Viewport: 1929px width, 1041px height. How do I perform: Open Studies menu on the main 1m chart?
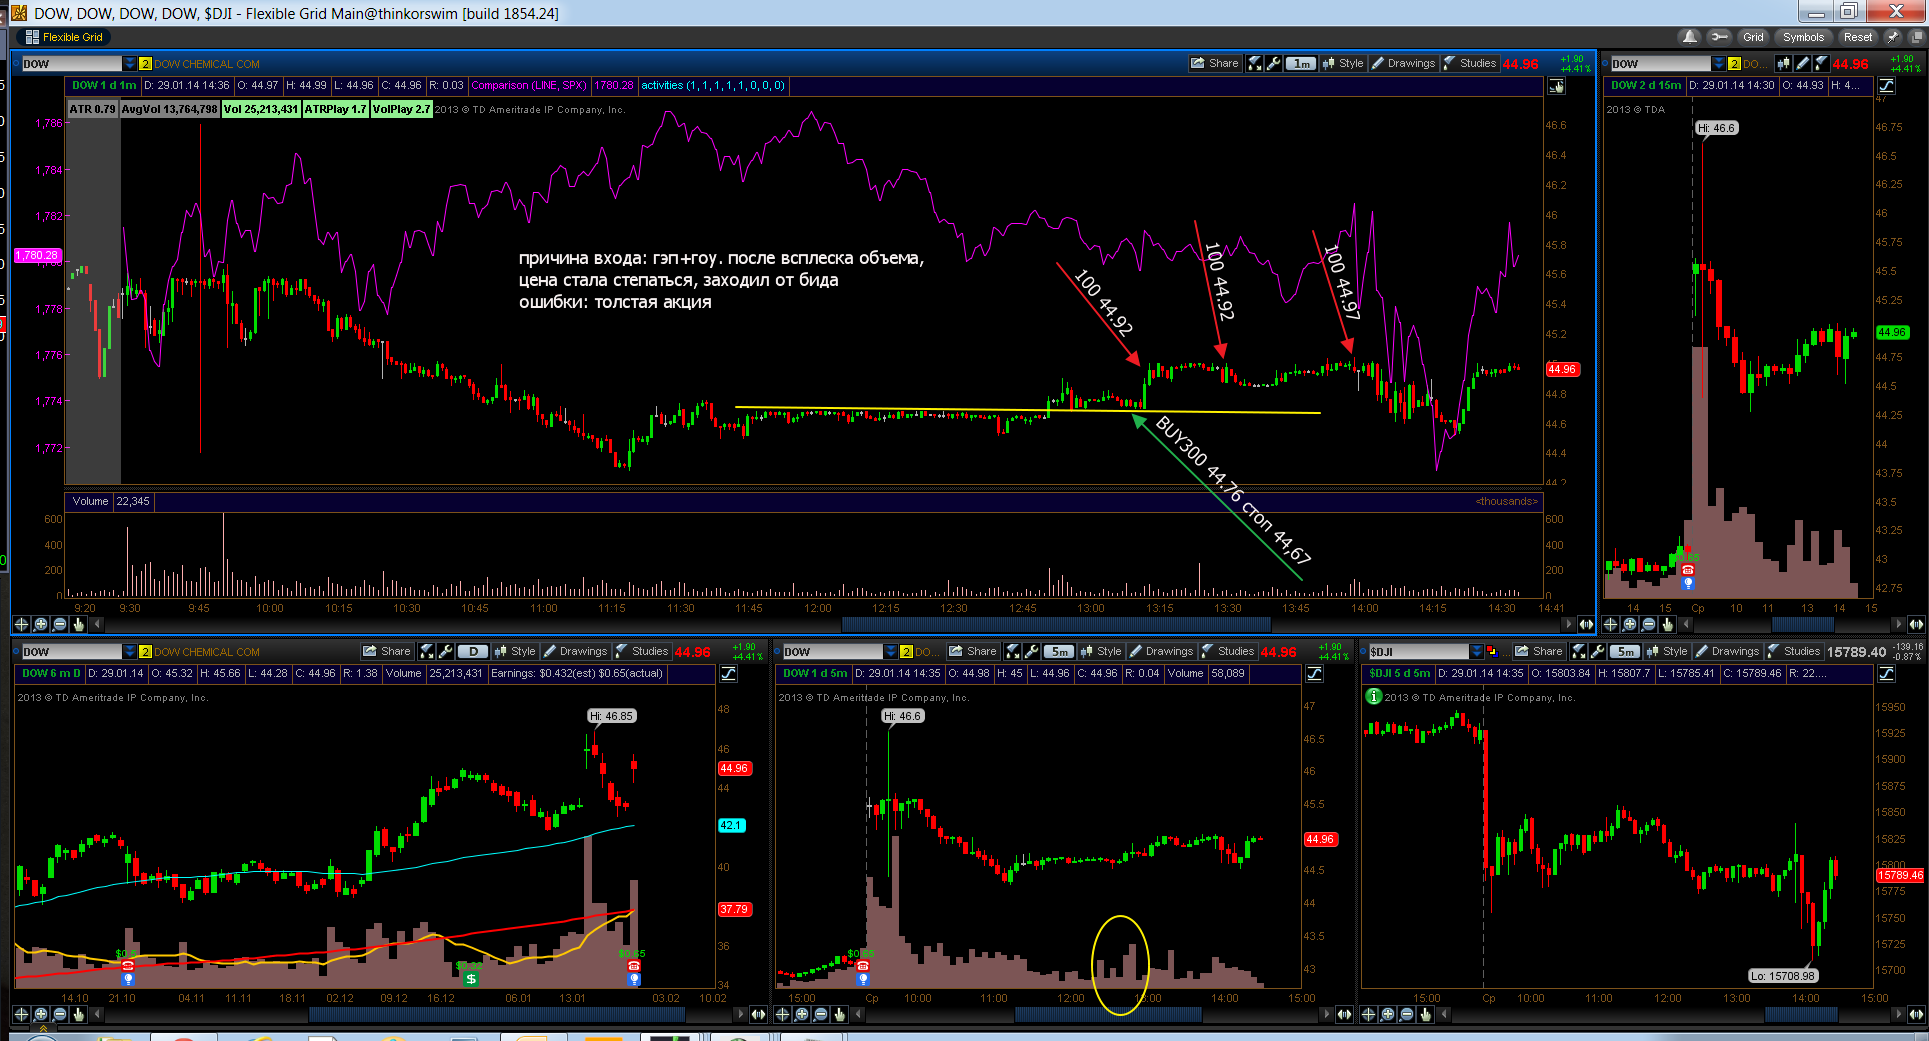click(1470, 63)
